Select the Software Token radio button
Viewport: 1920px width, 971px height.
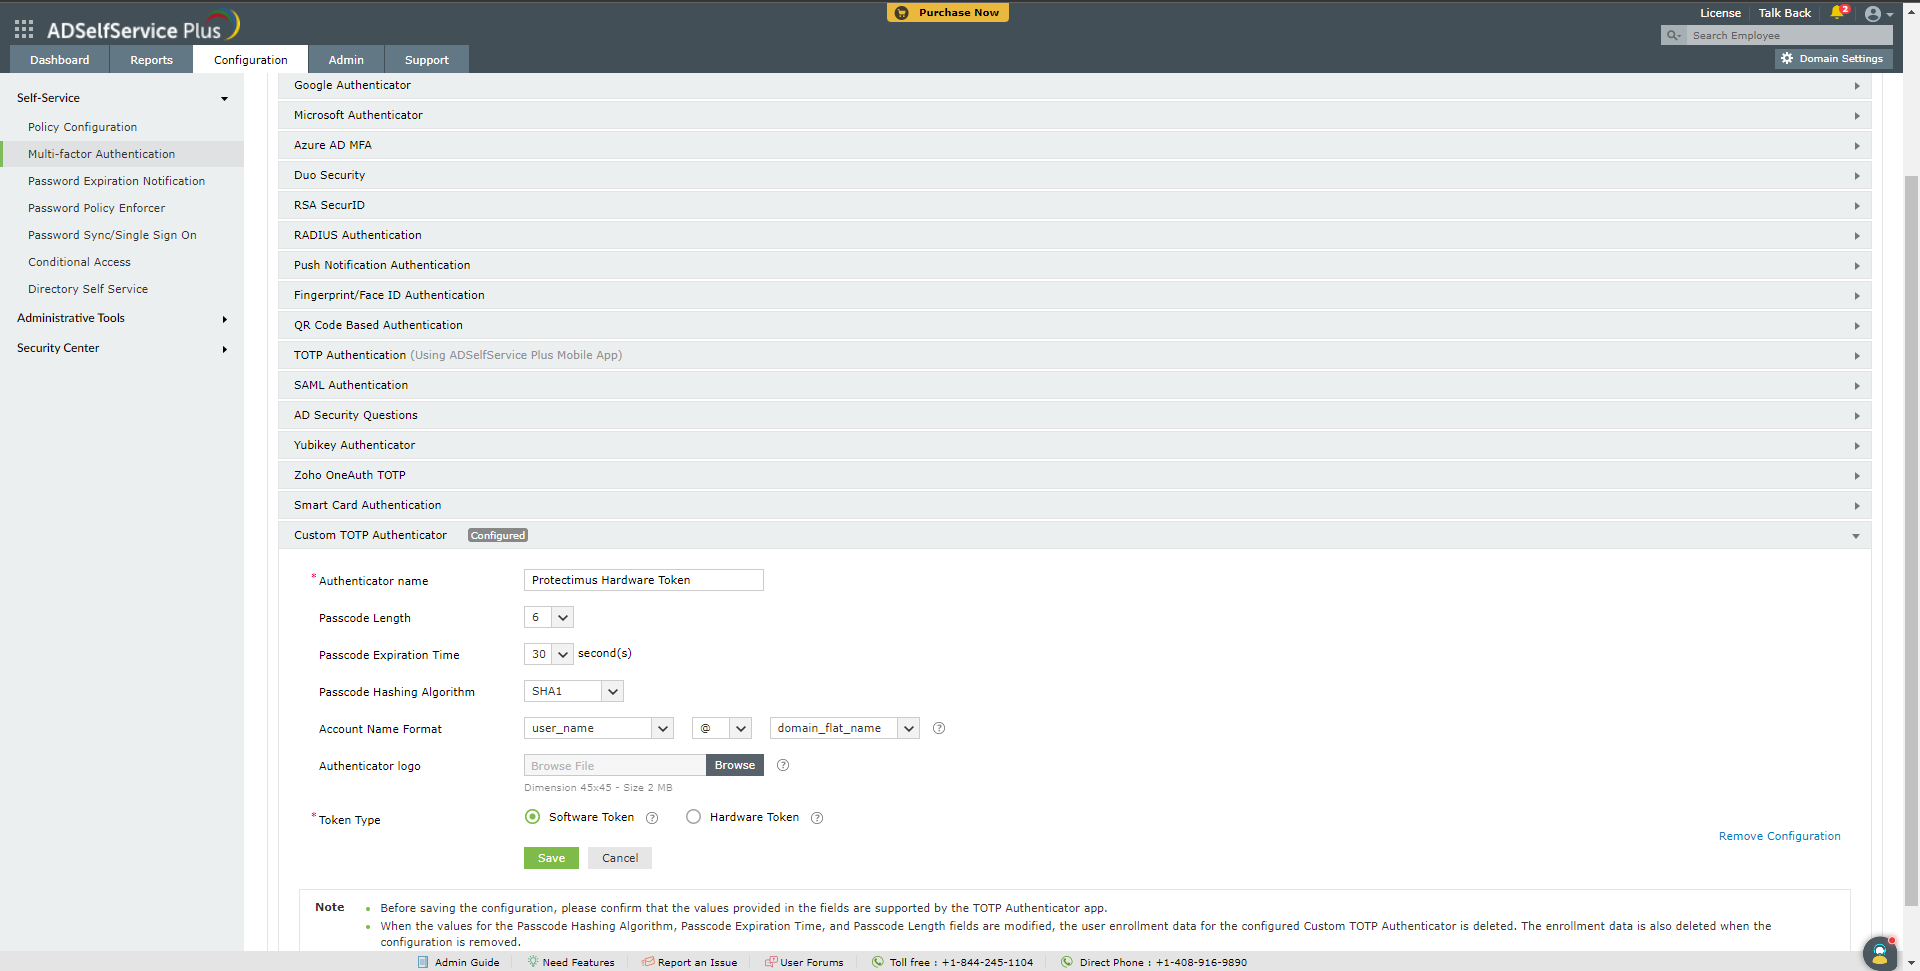532,817
